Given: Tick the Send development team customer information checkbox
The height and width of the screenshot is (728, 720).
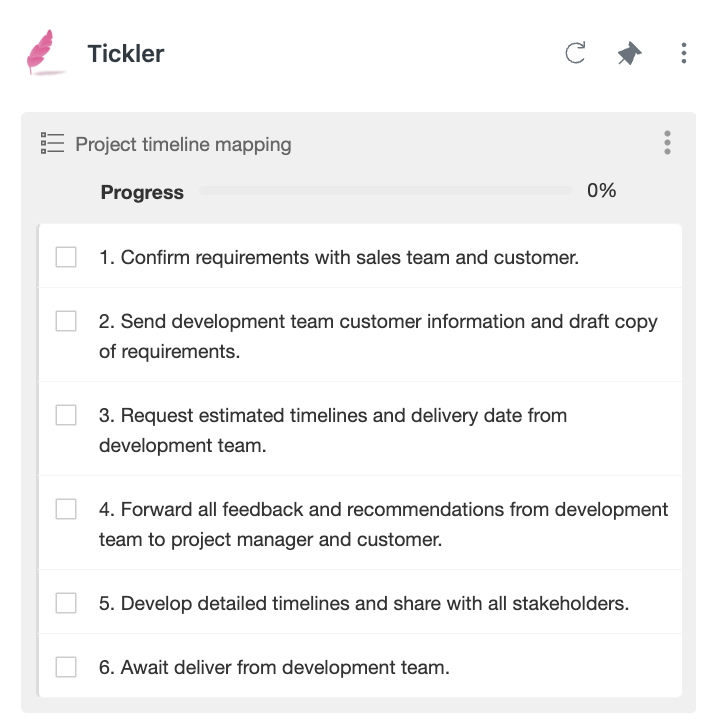Looking at the screenshot, I should (x=66, y=321).
